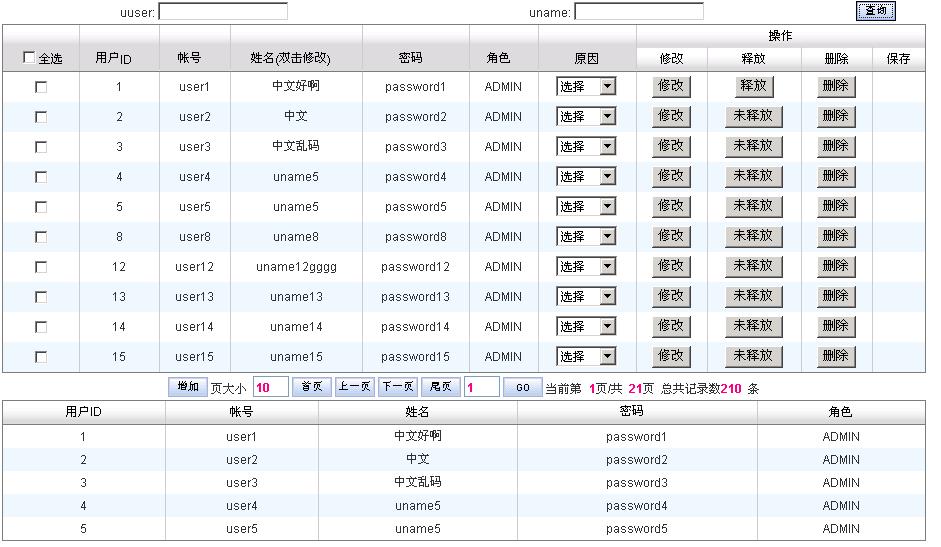Click the uname search input field

639,12
